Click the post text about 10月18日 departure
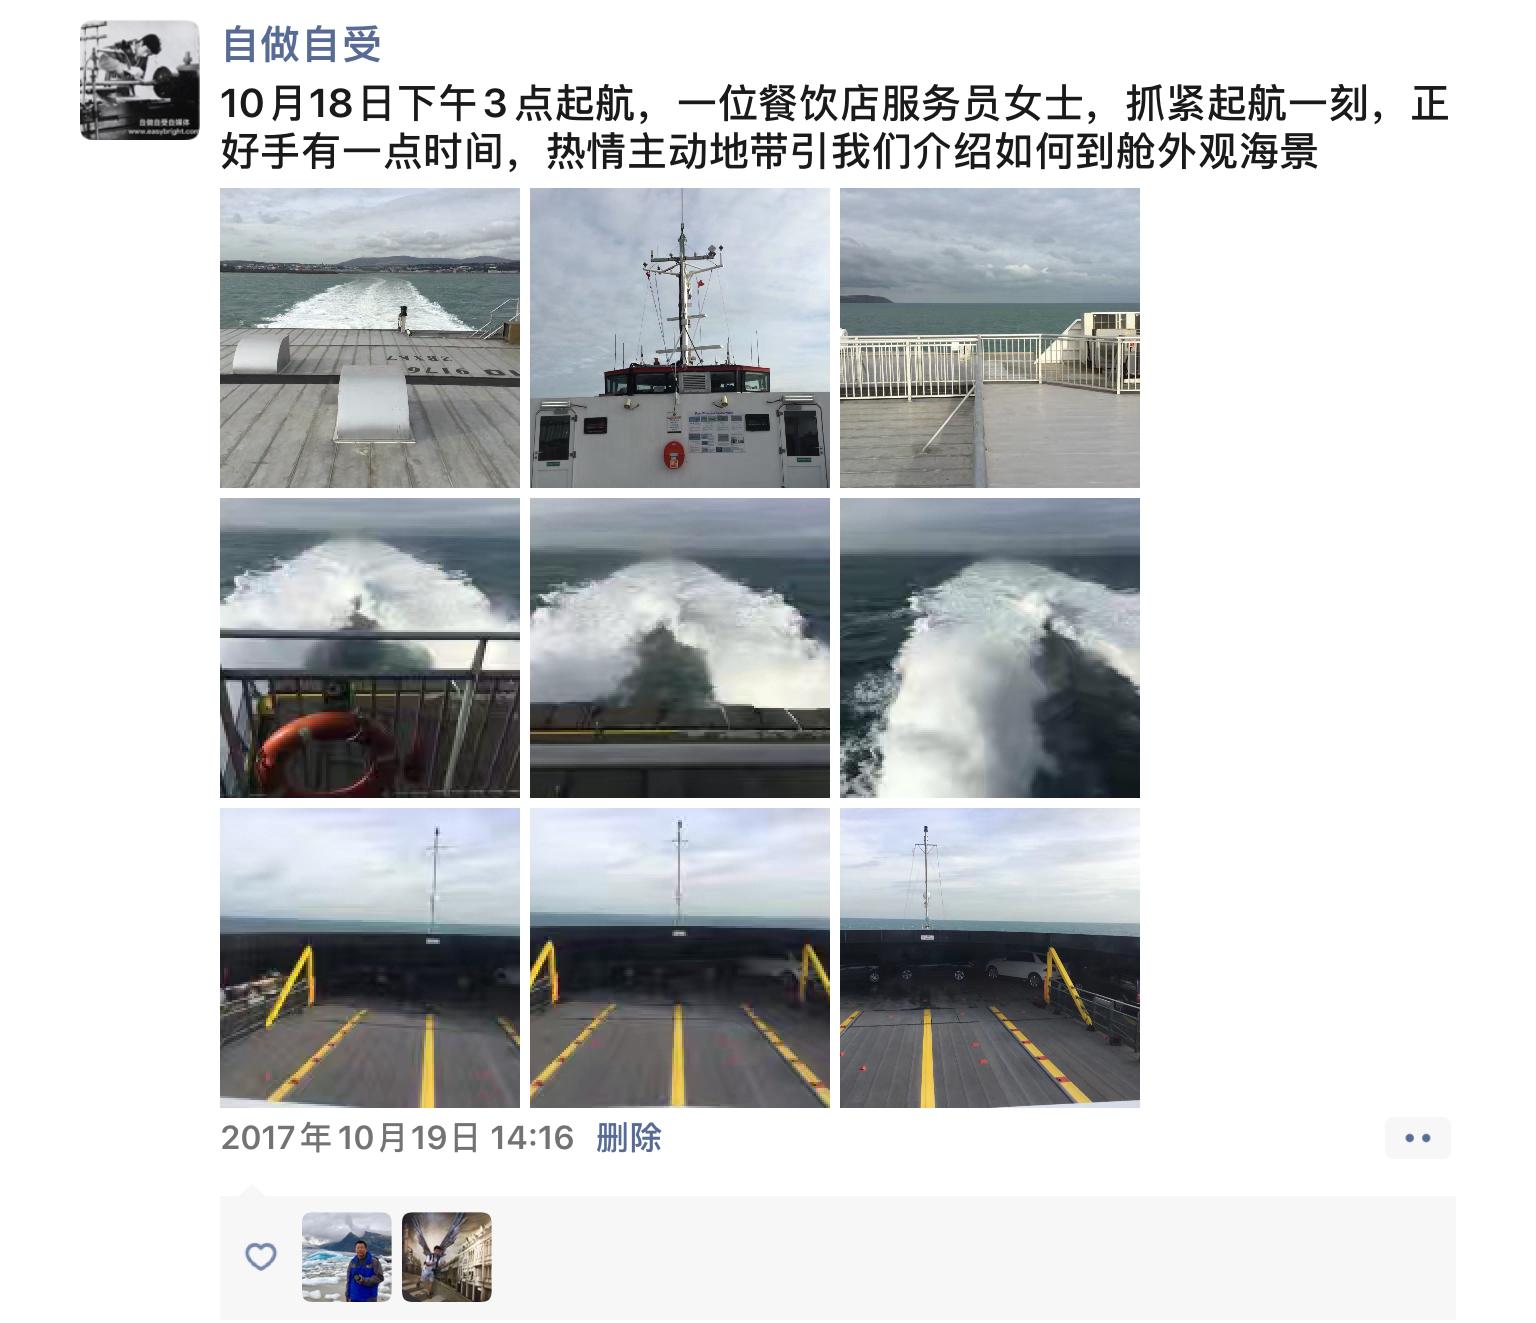Viewport: 1536px width, 1323px height. point(835,128)
